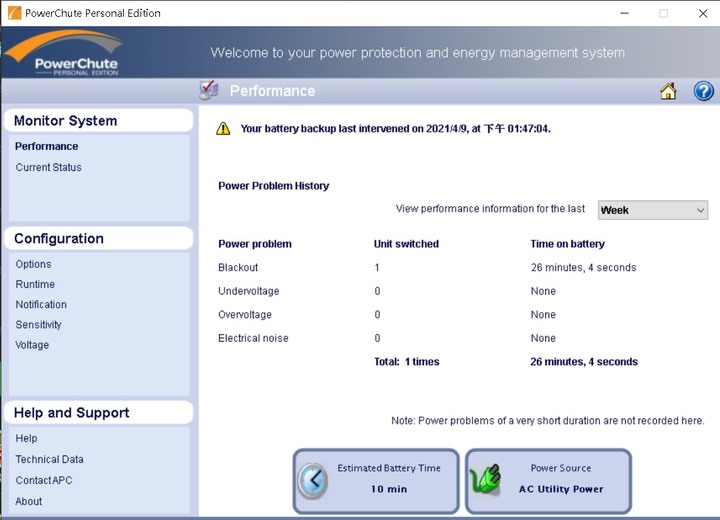Open the Voltage settings page
Viewport: 720px width, 520px height.
click(32, 345)
